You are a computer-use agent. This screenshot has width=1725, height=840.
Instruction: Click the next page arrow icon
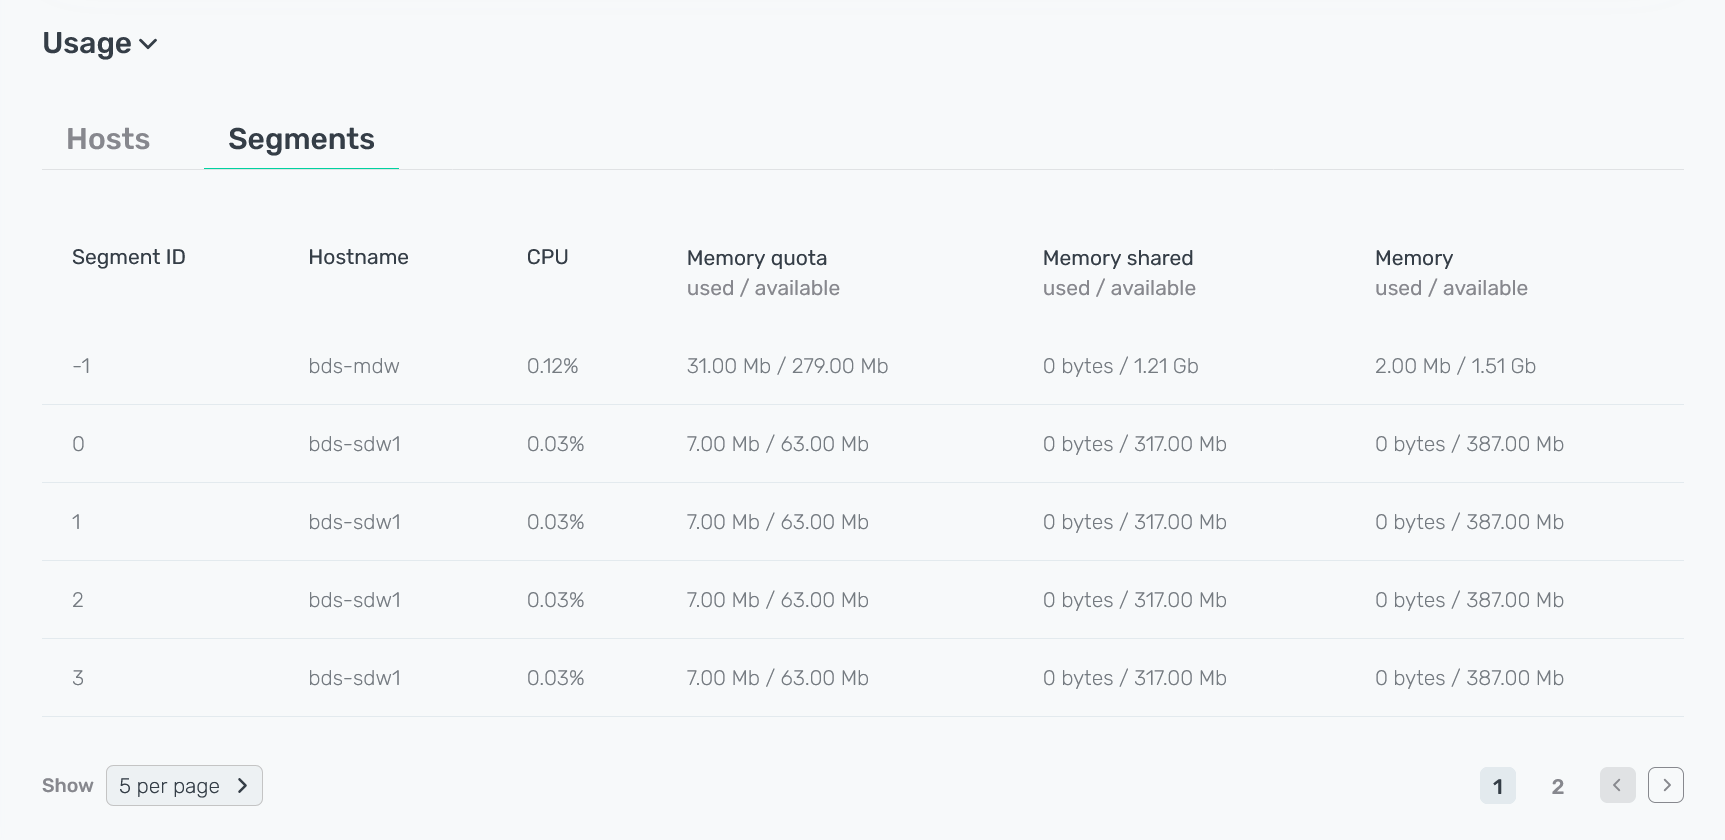(x=1666, y=785)
